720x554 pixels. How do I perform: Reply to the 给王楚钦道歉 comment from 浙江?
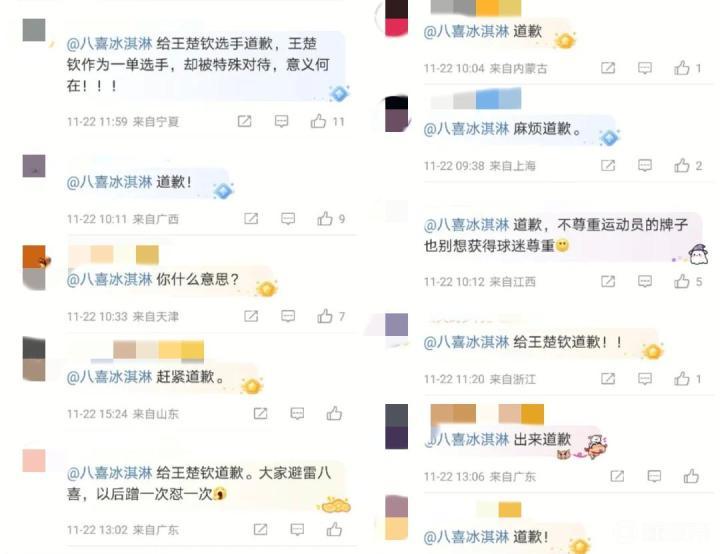click(x=645, y=379)
